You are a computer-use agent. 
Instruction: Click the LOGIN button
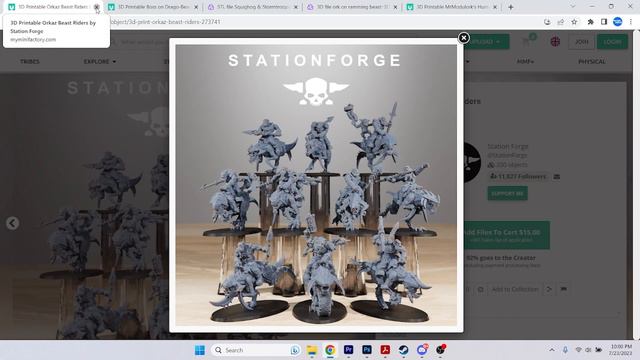612,42
